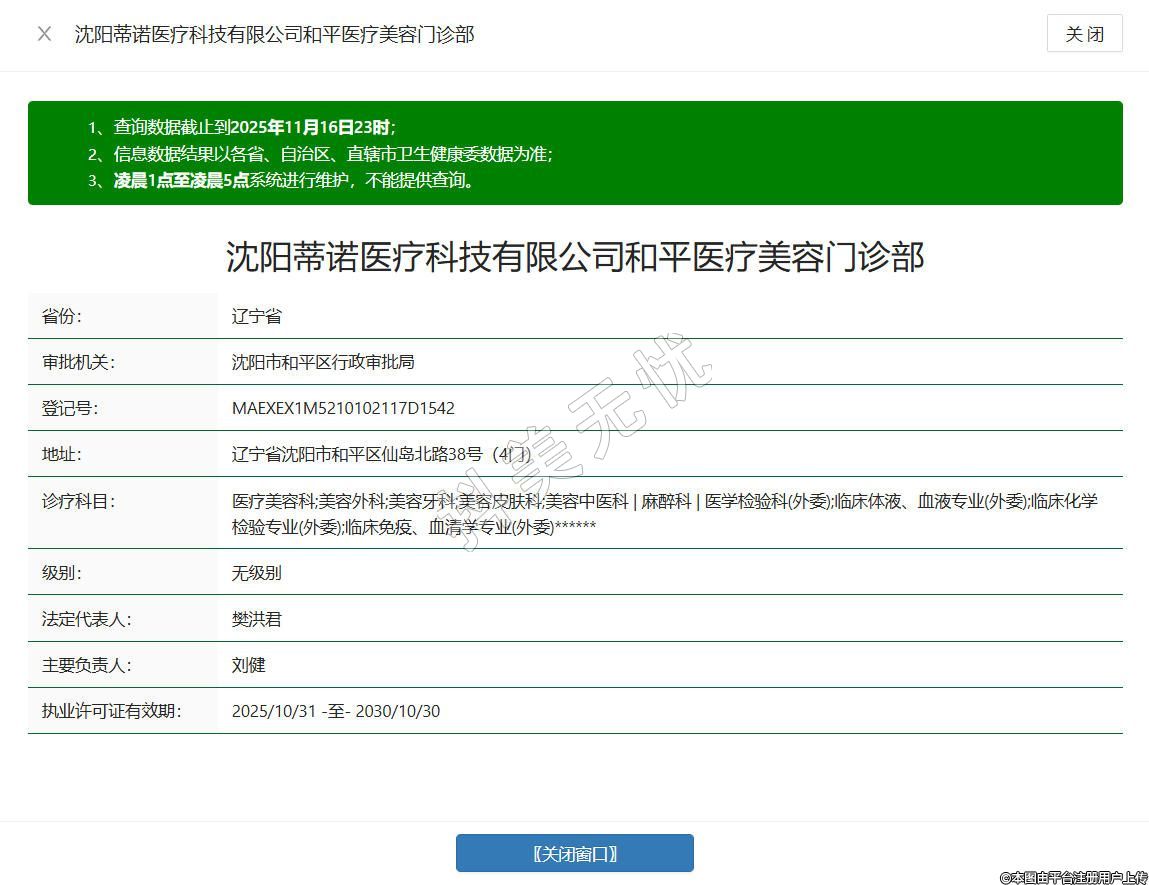Select the 辽宁省 province value
The image size is (1149, 885).
pyautogui.click(x=257, y=316)
